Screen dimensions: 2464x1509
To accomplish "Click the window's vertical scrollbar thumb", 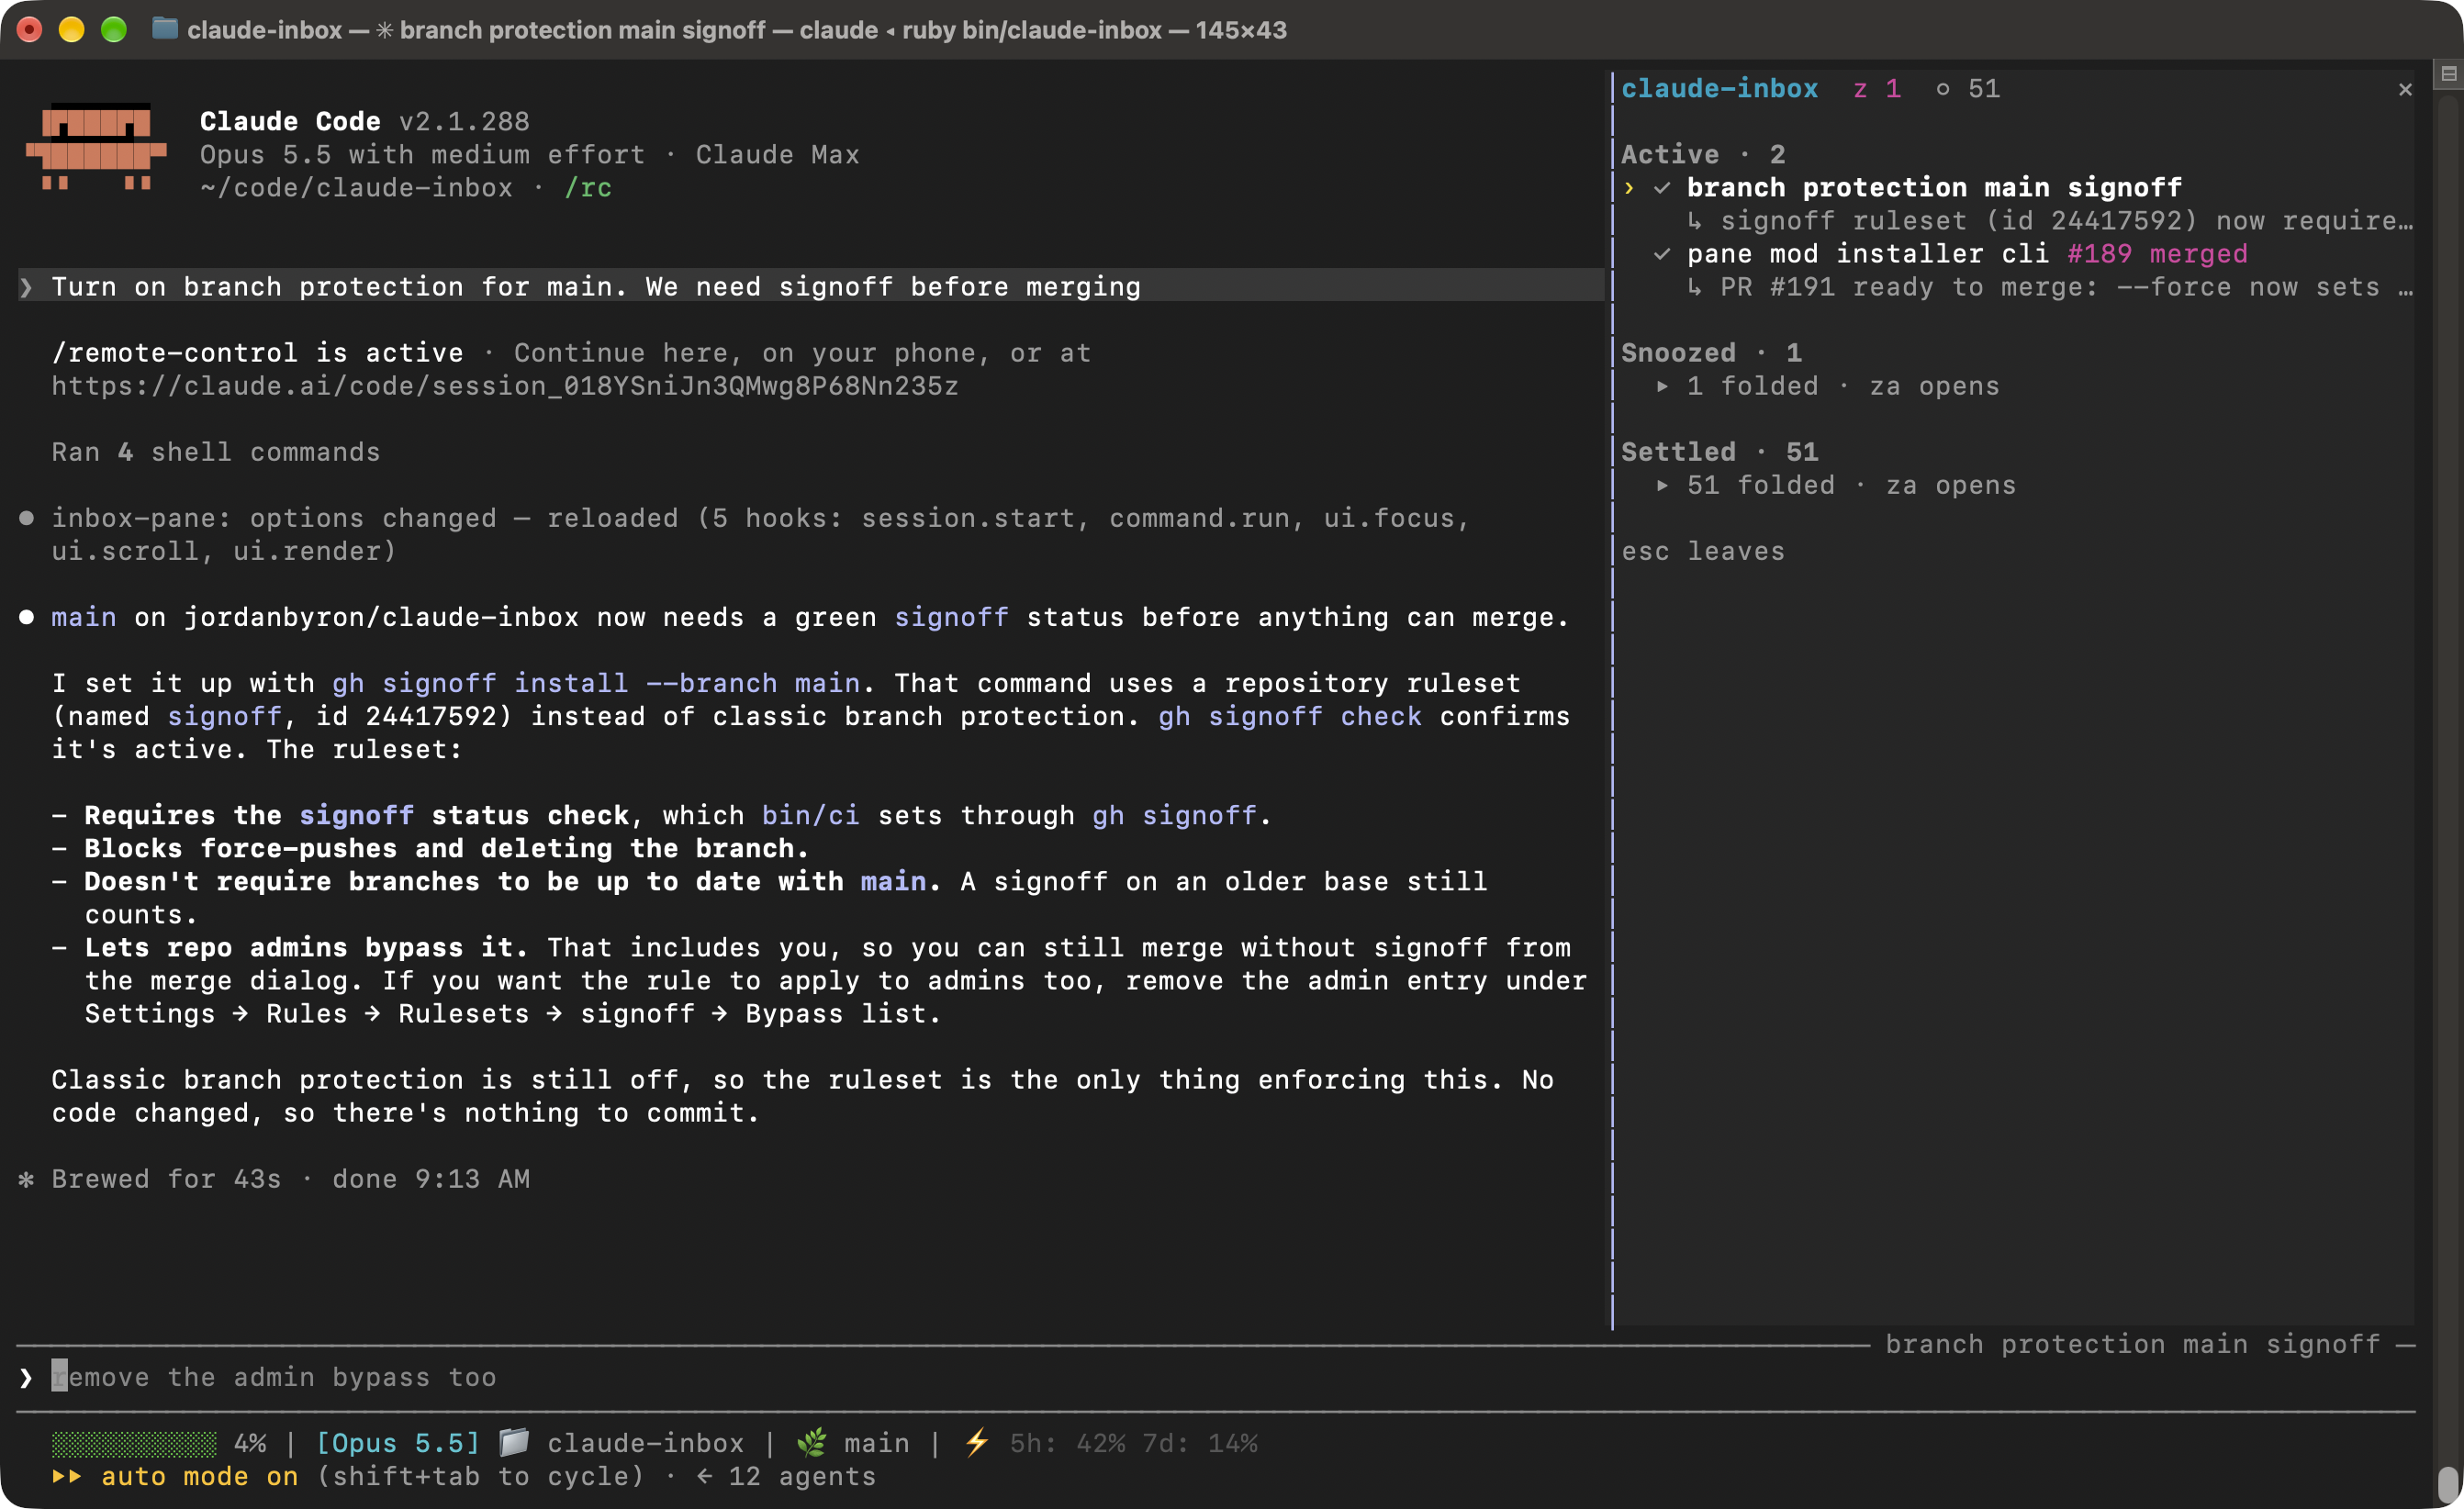I will tap(2448, 1484).
